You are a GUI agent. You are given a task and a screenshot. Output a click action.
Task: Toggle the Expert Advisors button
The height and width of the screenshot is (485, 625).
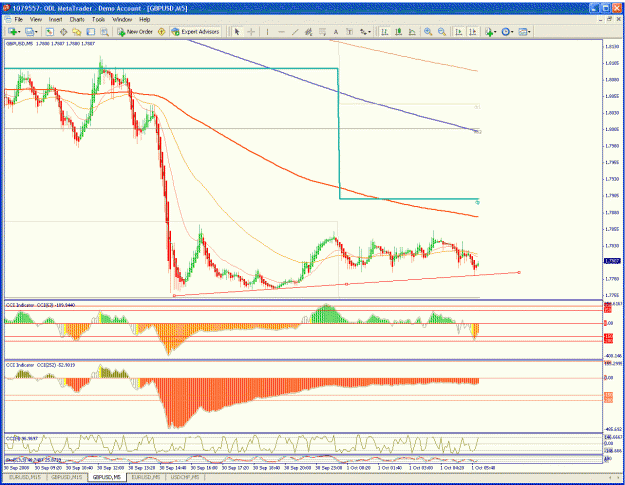tap(195, 32)
